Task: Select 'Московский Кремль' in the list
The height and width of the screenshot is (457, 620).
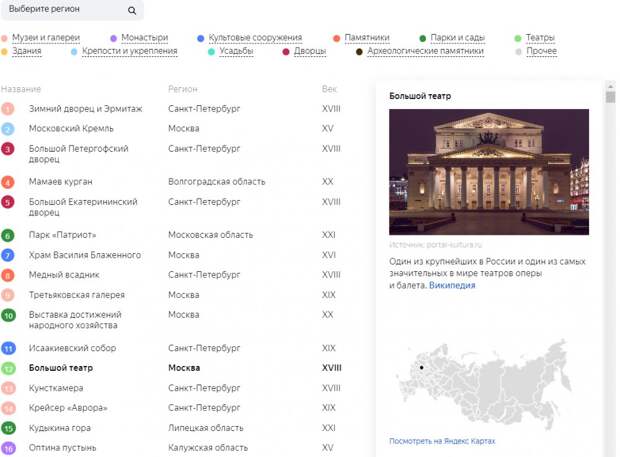Action: (x=71, y=128)
